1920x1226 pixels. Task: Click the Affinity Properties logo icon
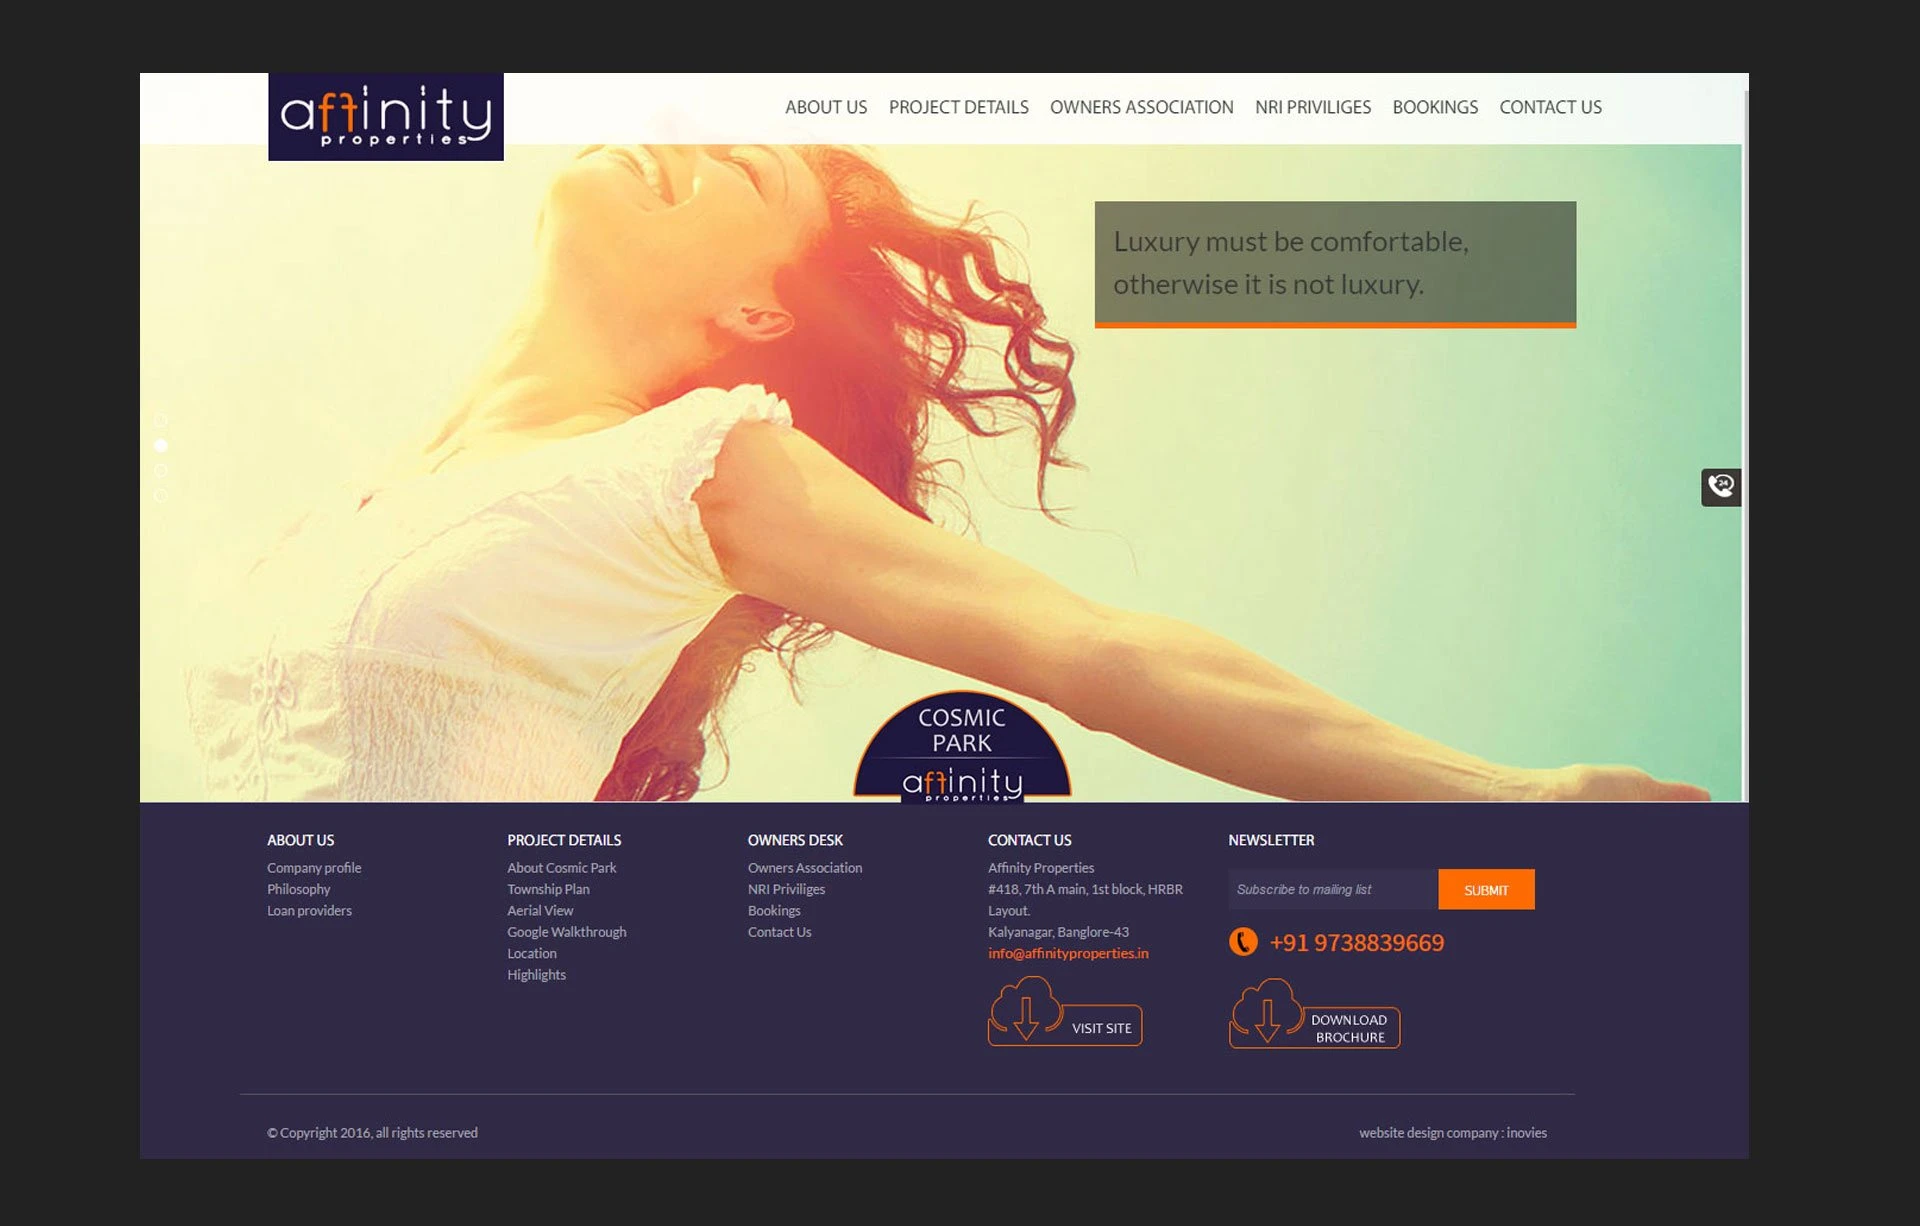point(385,116)
